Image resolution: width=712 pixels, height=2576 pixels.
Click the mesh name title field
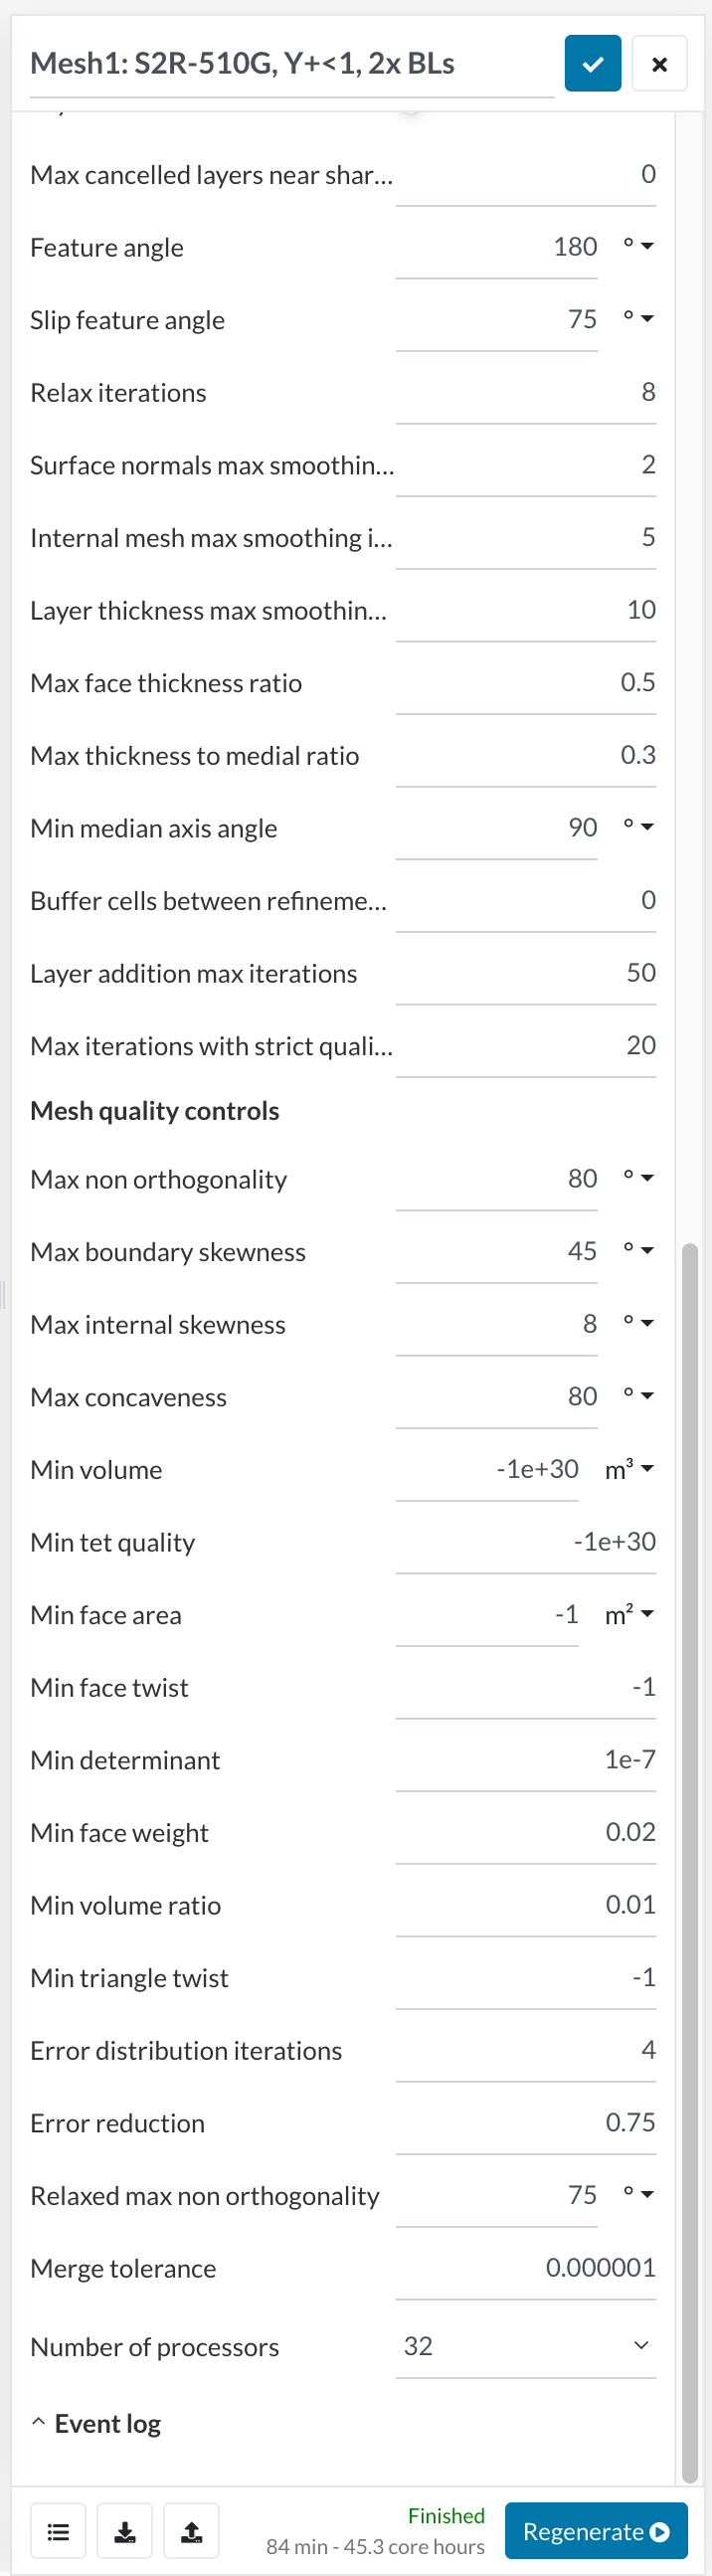click(x=291, y=64)
